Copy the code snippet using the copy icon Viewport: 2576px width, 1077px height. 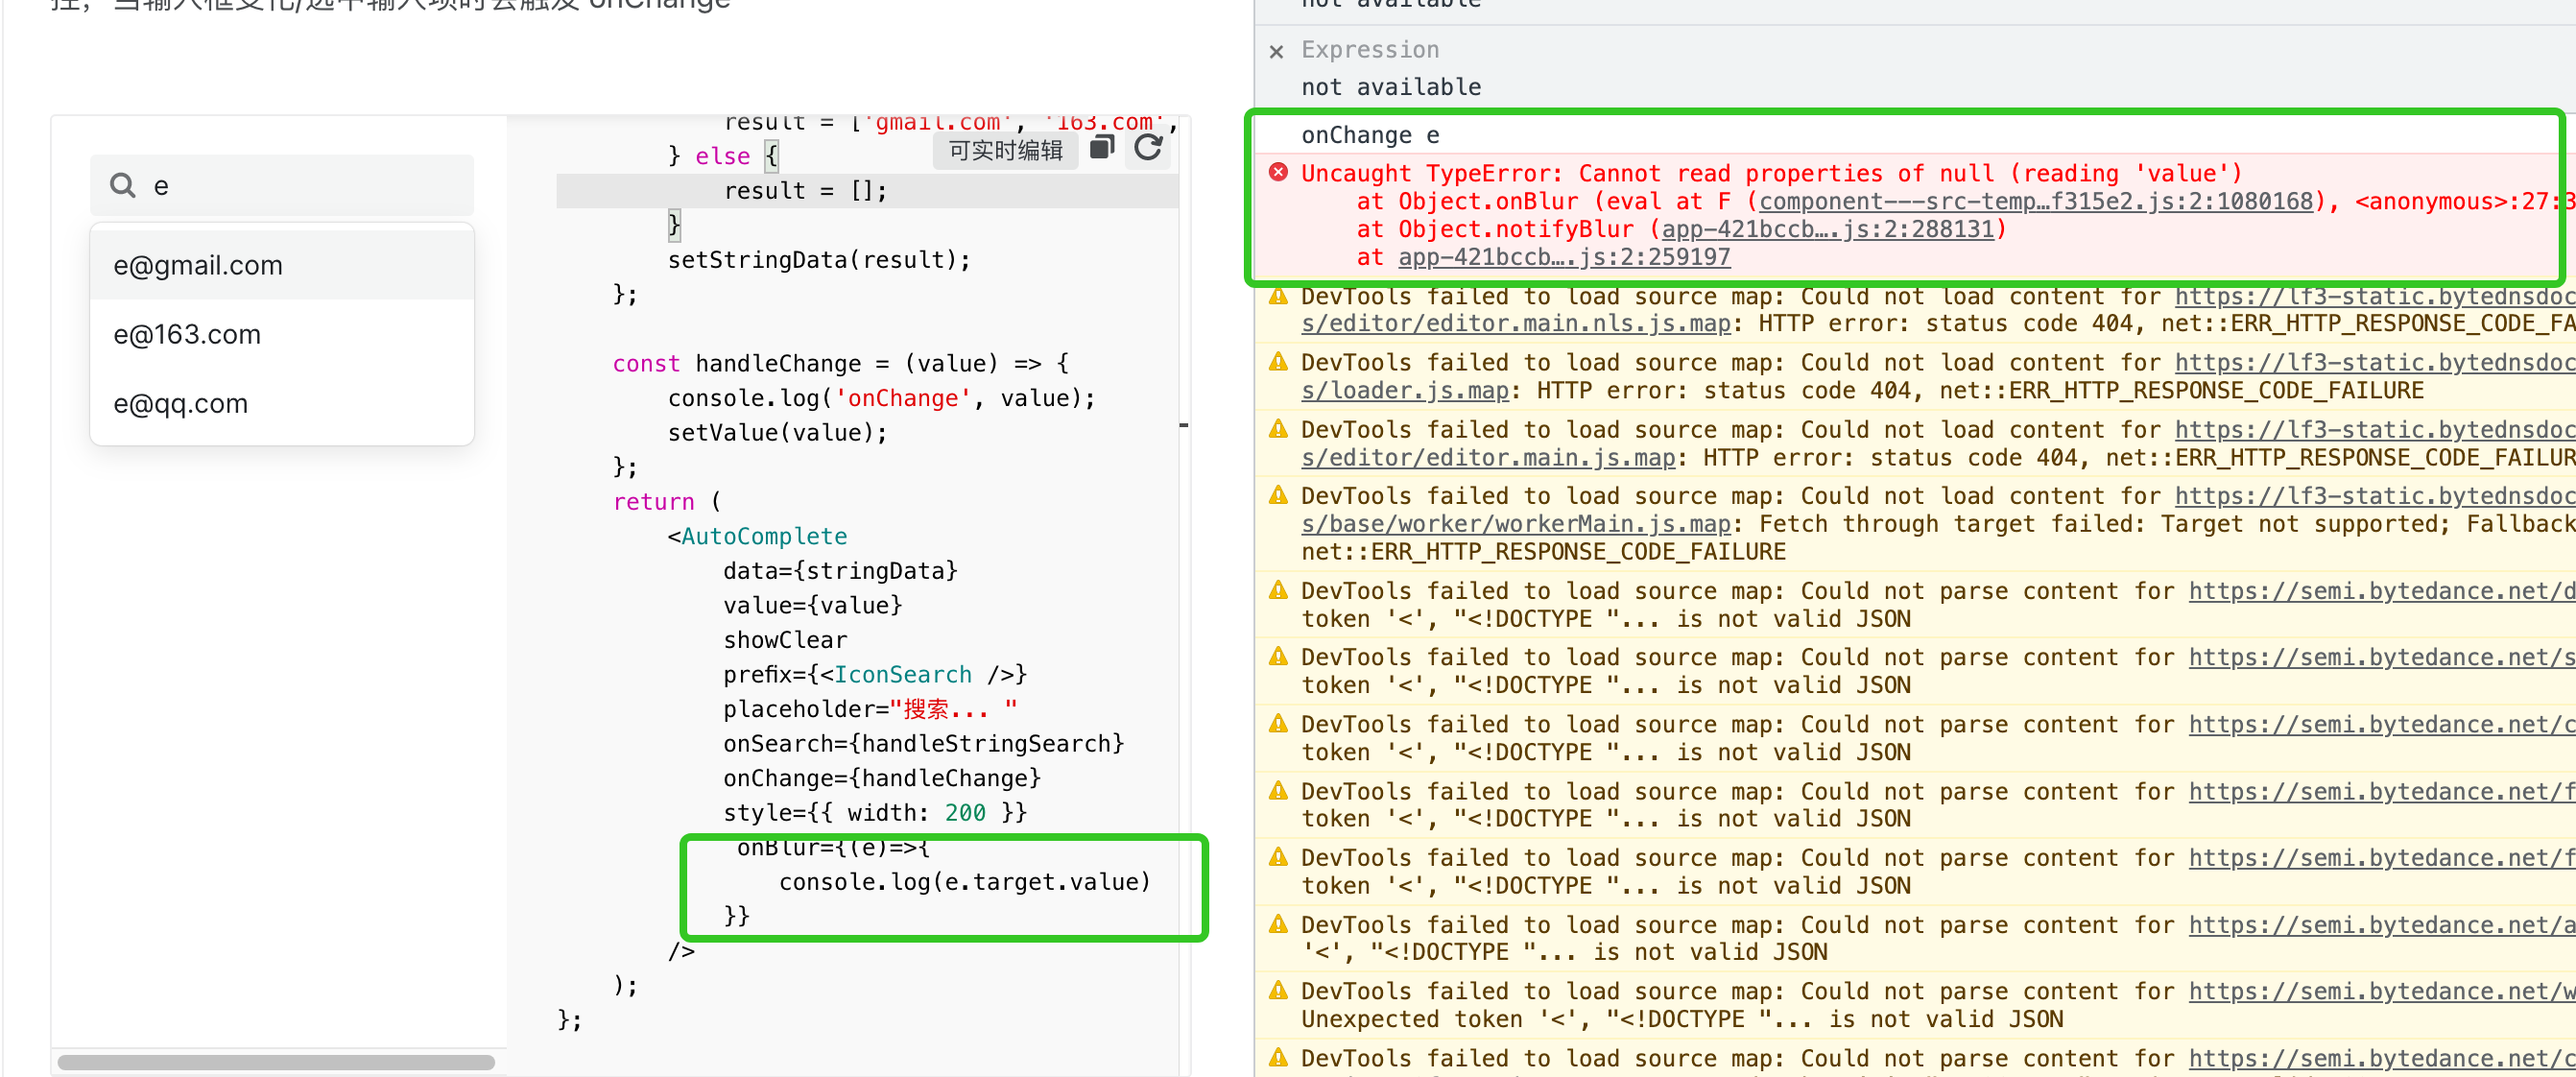click(x=1101, y=148)
